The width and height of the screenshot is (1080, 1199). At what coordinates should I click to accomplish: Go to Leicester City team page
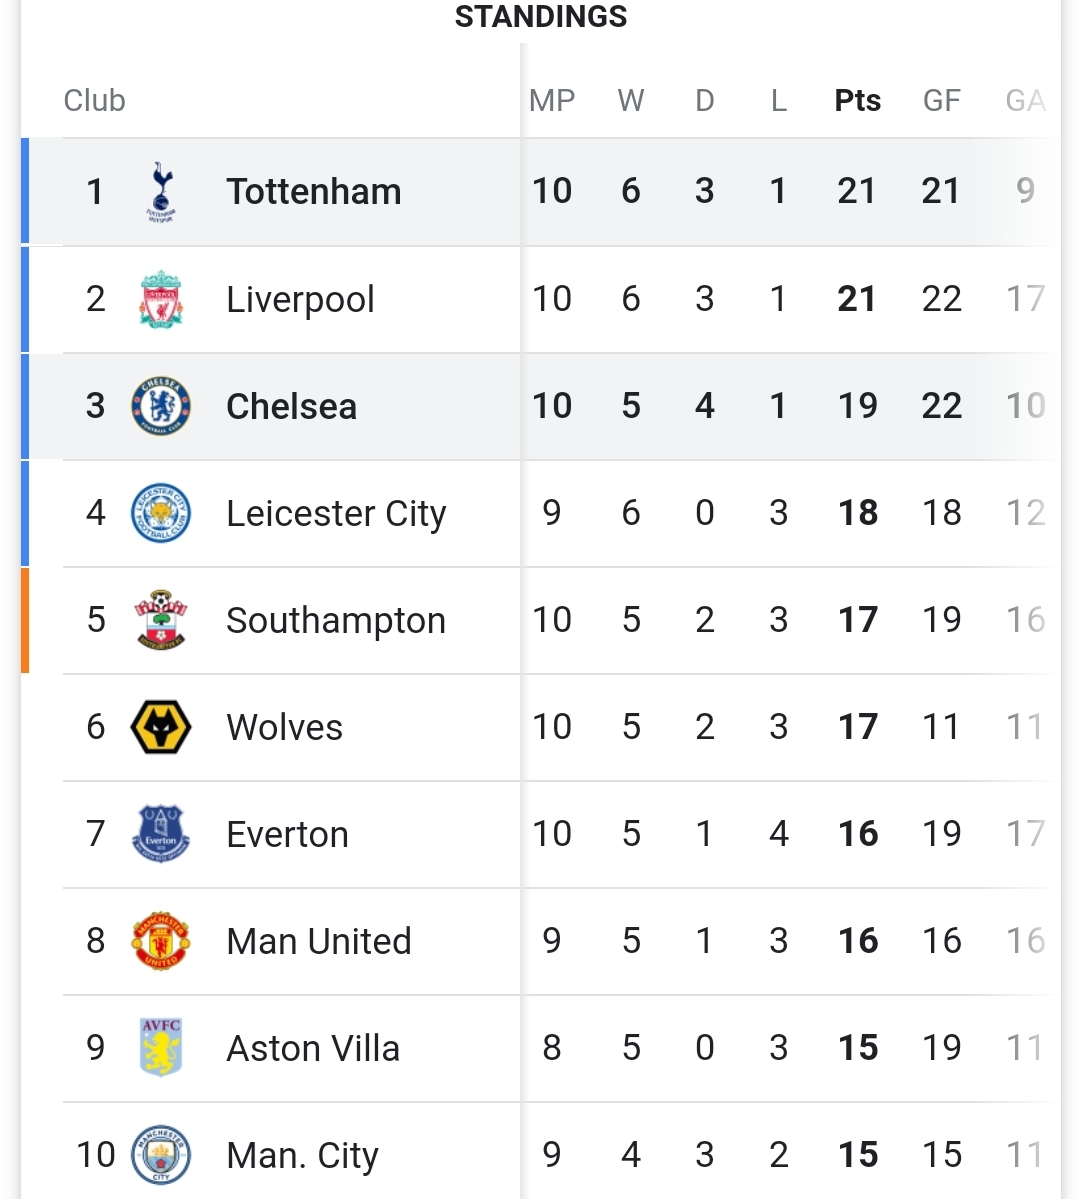tap(337, 513)
